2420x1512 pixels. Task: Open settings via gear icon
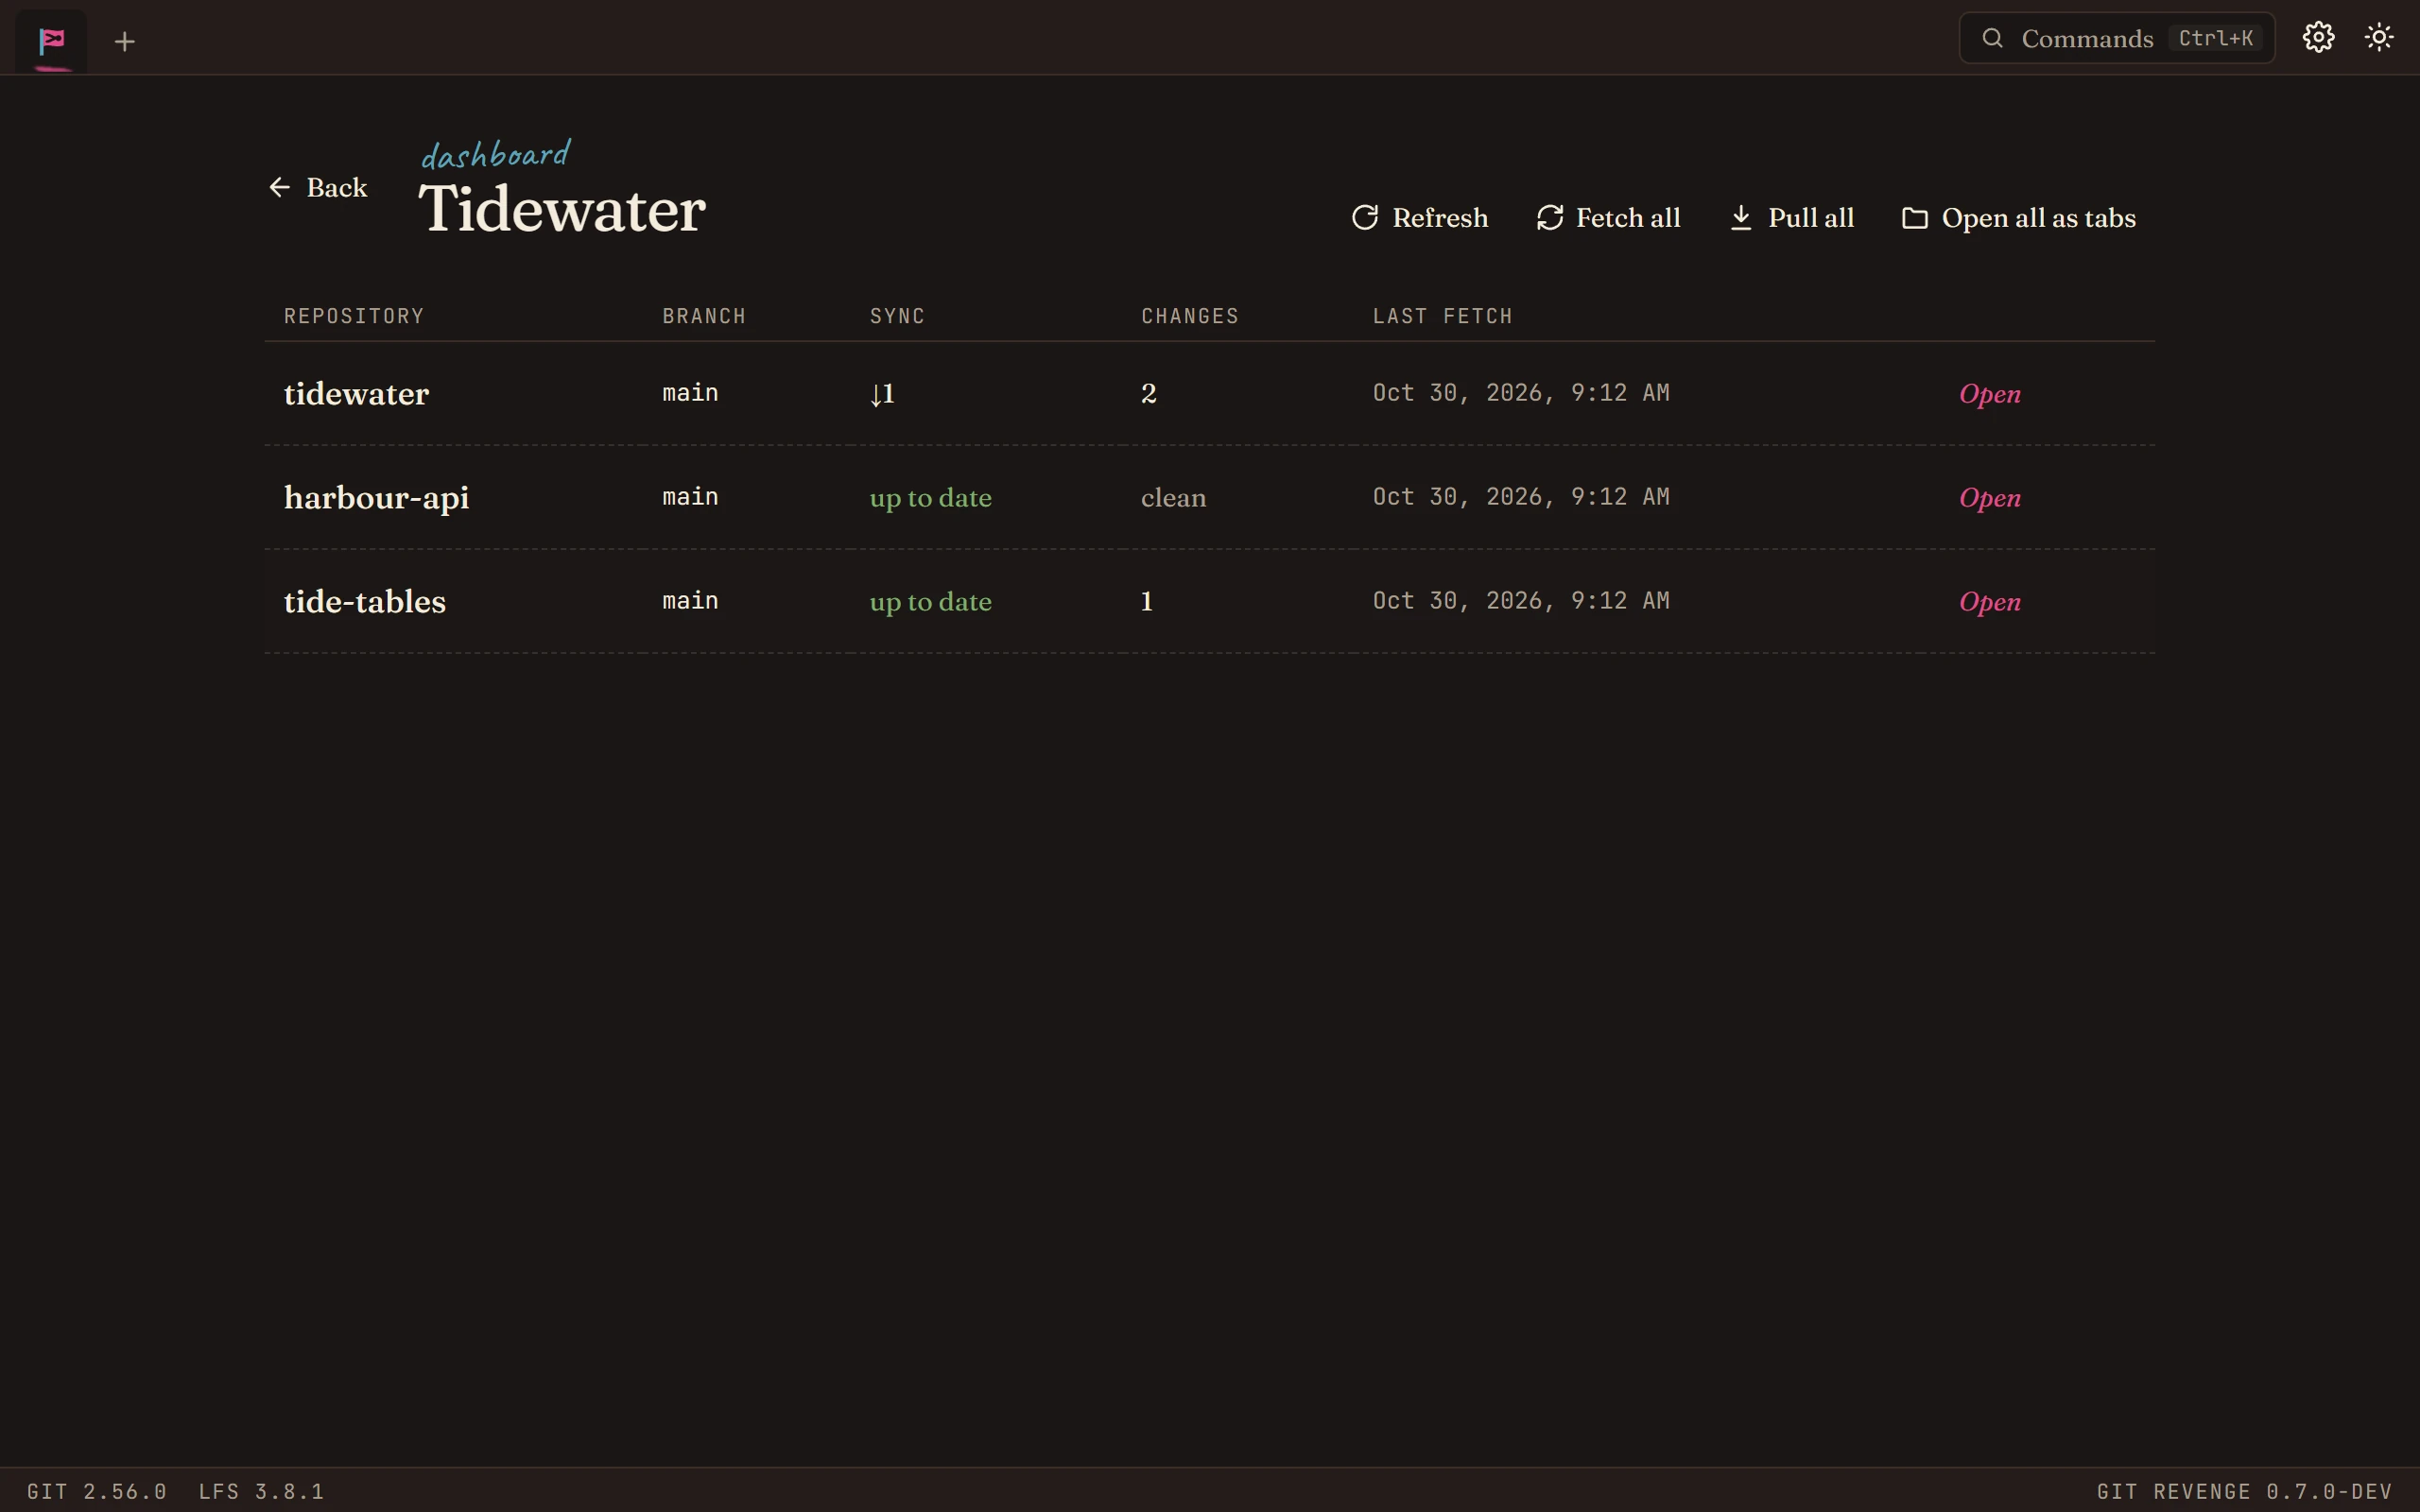(2318, 38)
